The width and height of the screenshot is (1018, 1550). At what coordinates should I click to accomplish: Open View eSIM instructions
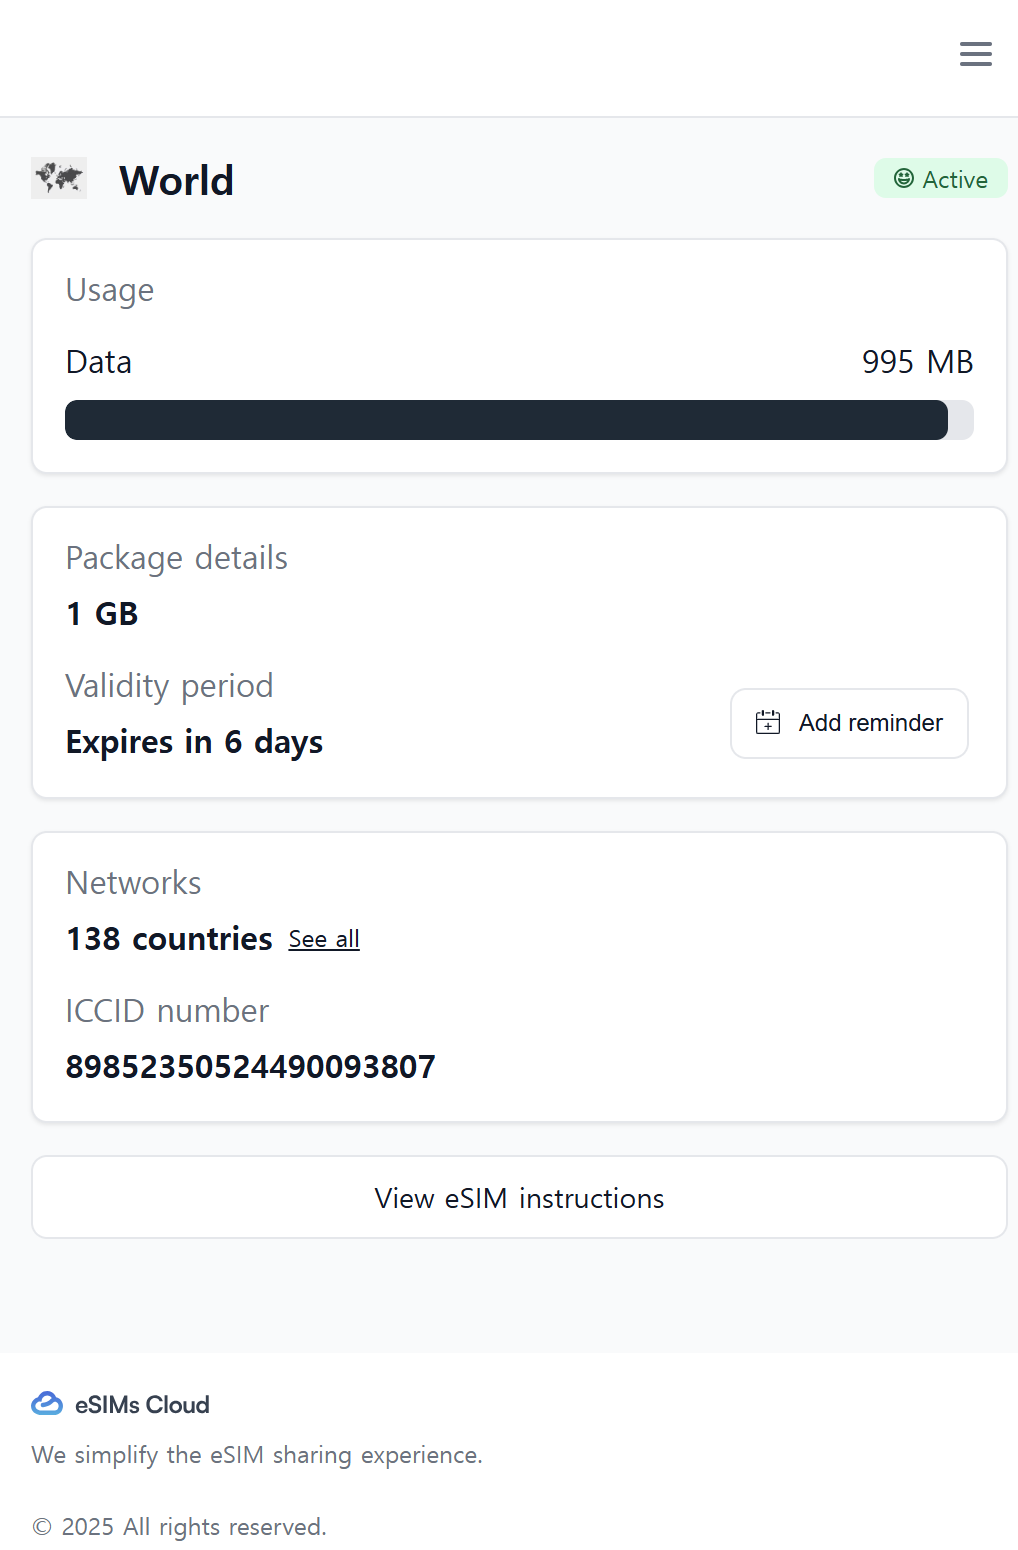[x=519, y=1197]
